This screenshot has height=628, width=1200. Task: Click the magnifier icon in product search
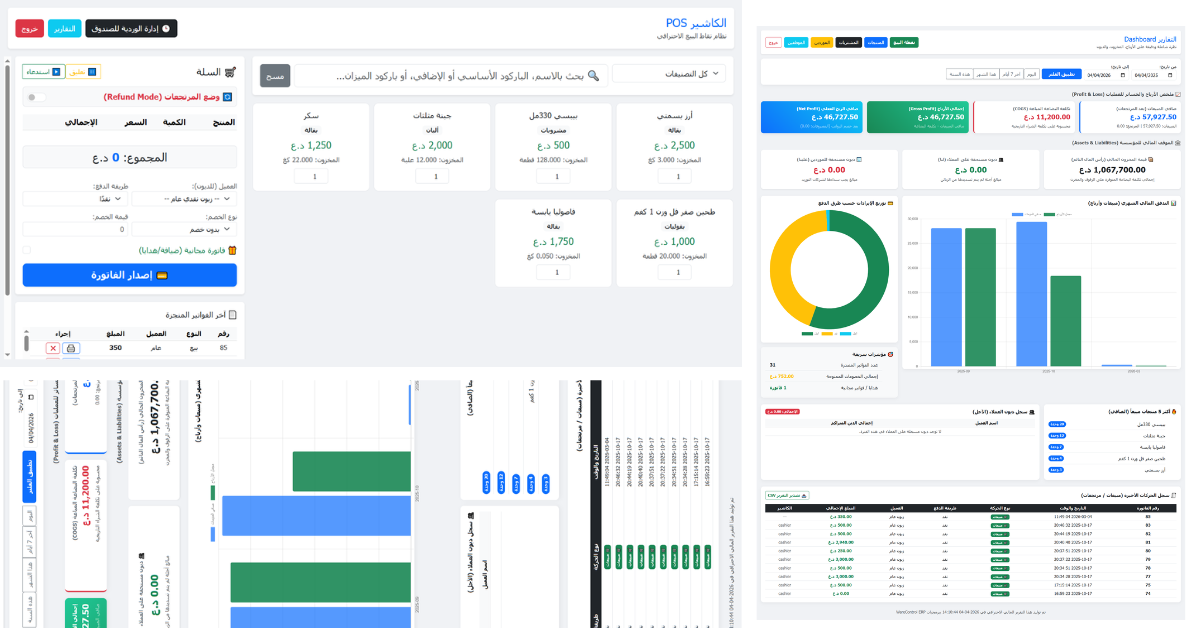pos(593,76)
